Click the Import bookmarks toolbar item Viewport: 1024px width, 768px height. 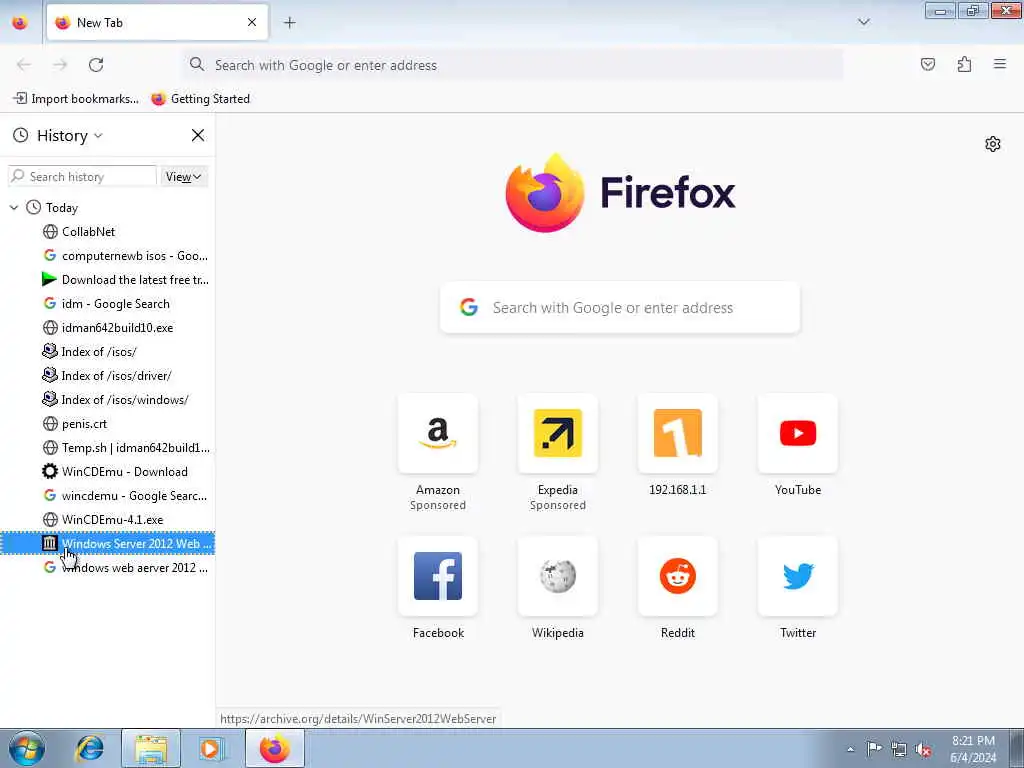point(76,99)
